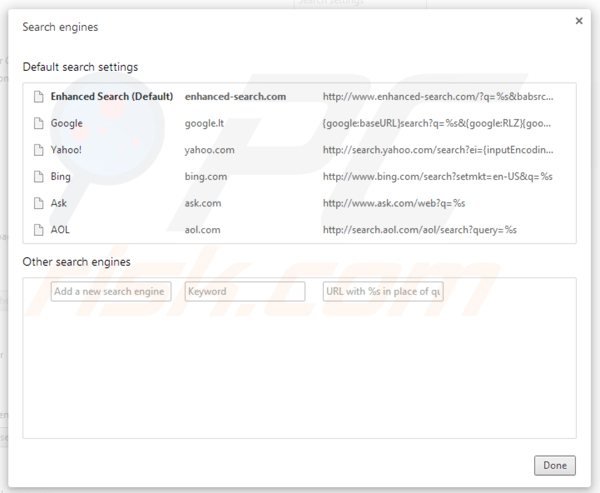Select the Ask search engine name
600x493 pixels.
[x=59, y=203]
